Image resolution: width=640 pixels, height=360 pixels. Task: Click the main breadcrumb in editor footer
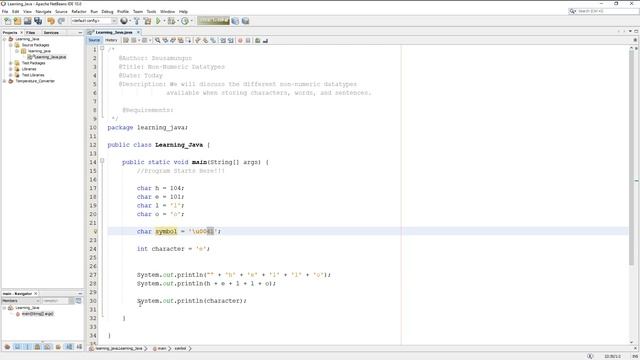tap(162, 349)
